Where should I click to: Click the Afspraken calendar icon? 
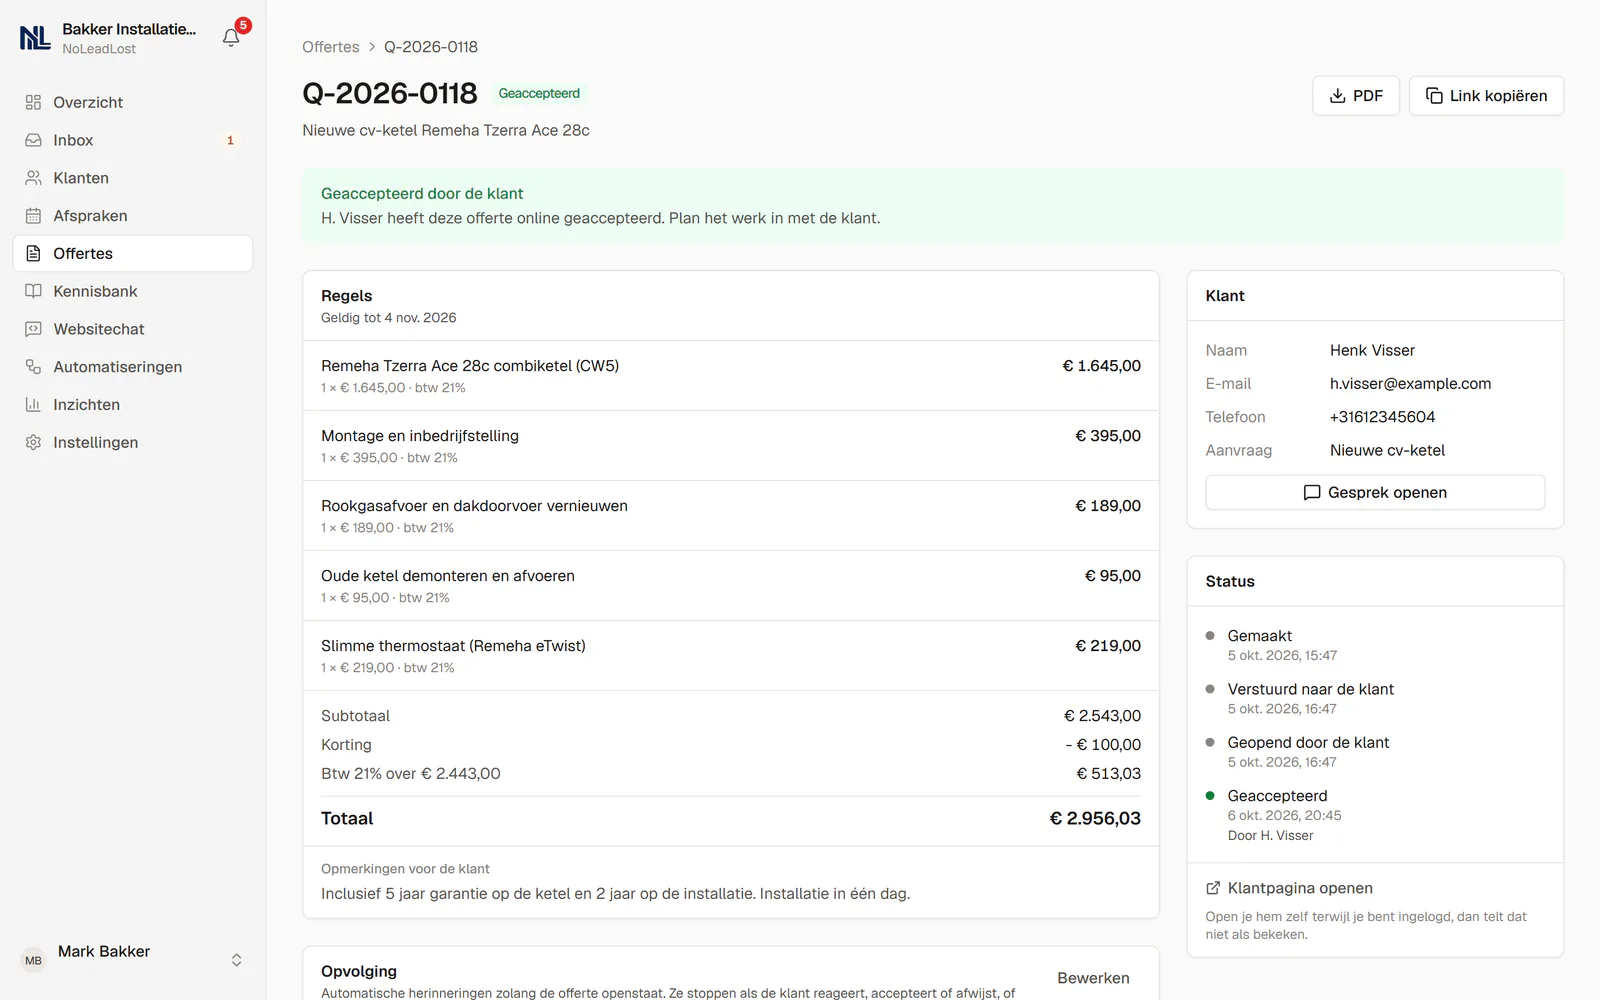pyautogui.click(x=33, y=216)
